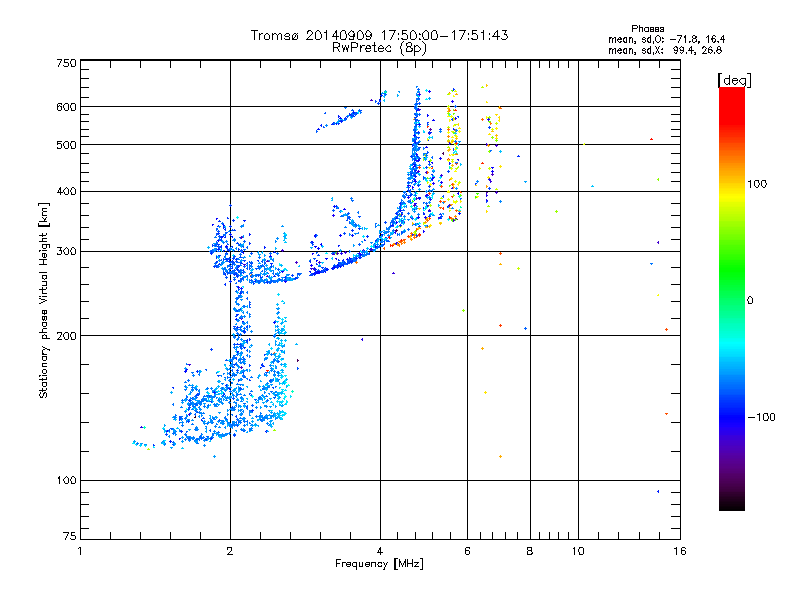
Task: Click the y-axis tick label '400'
Action: 66,191
